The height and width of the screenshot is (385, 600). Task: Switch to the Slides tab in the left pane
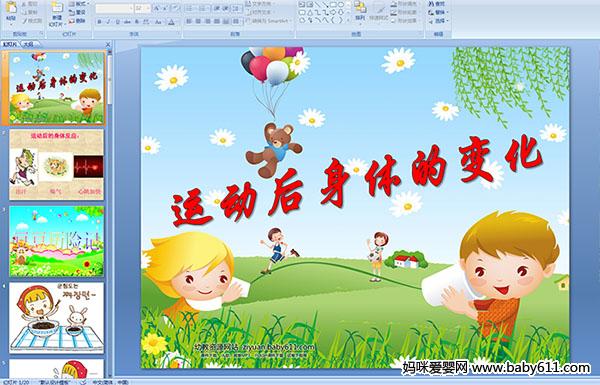[10, 44]
